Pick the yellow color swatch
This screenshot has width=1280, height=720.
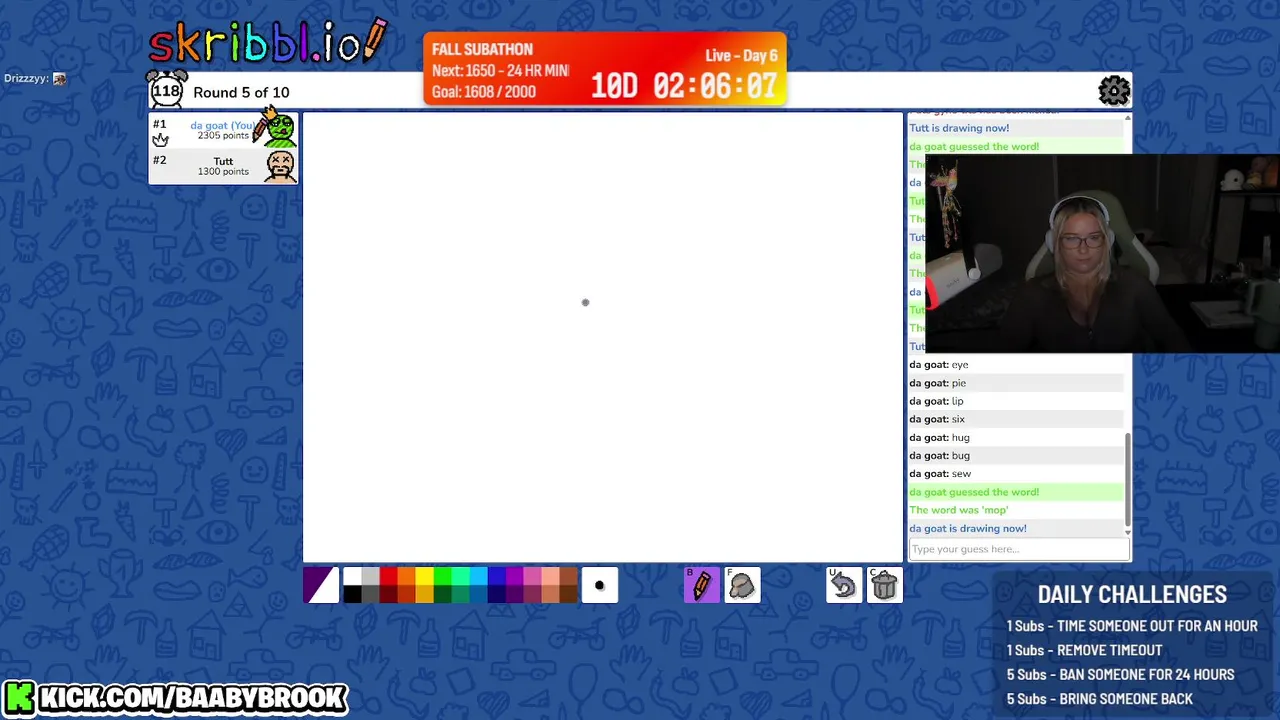pyautogui.click(x=424, y=576)
